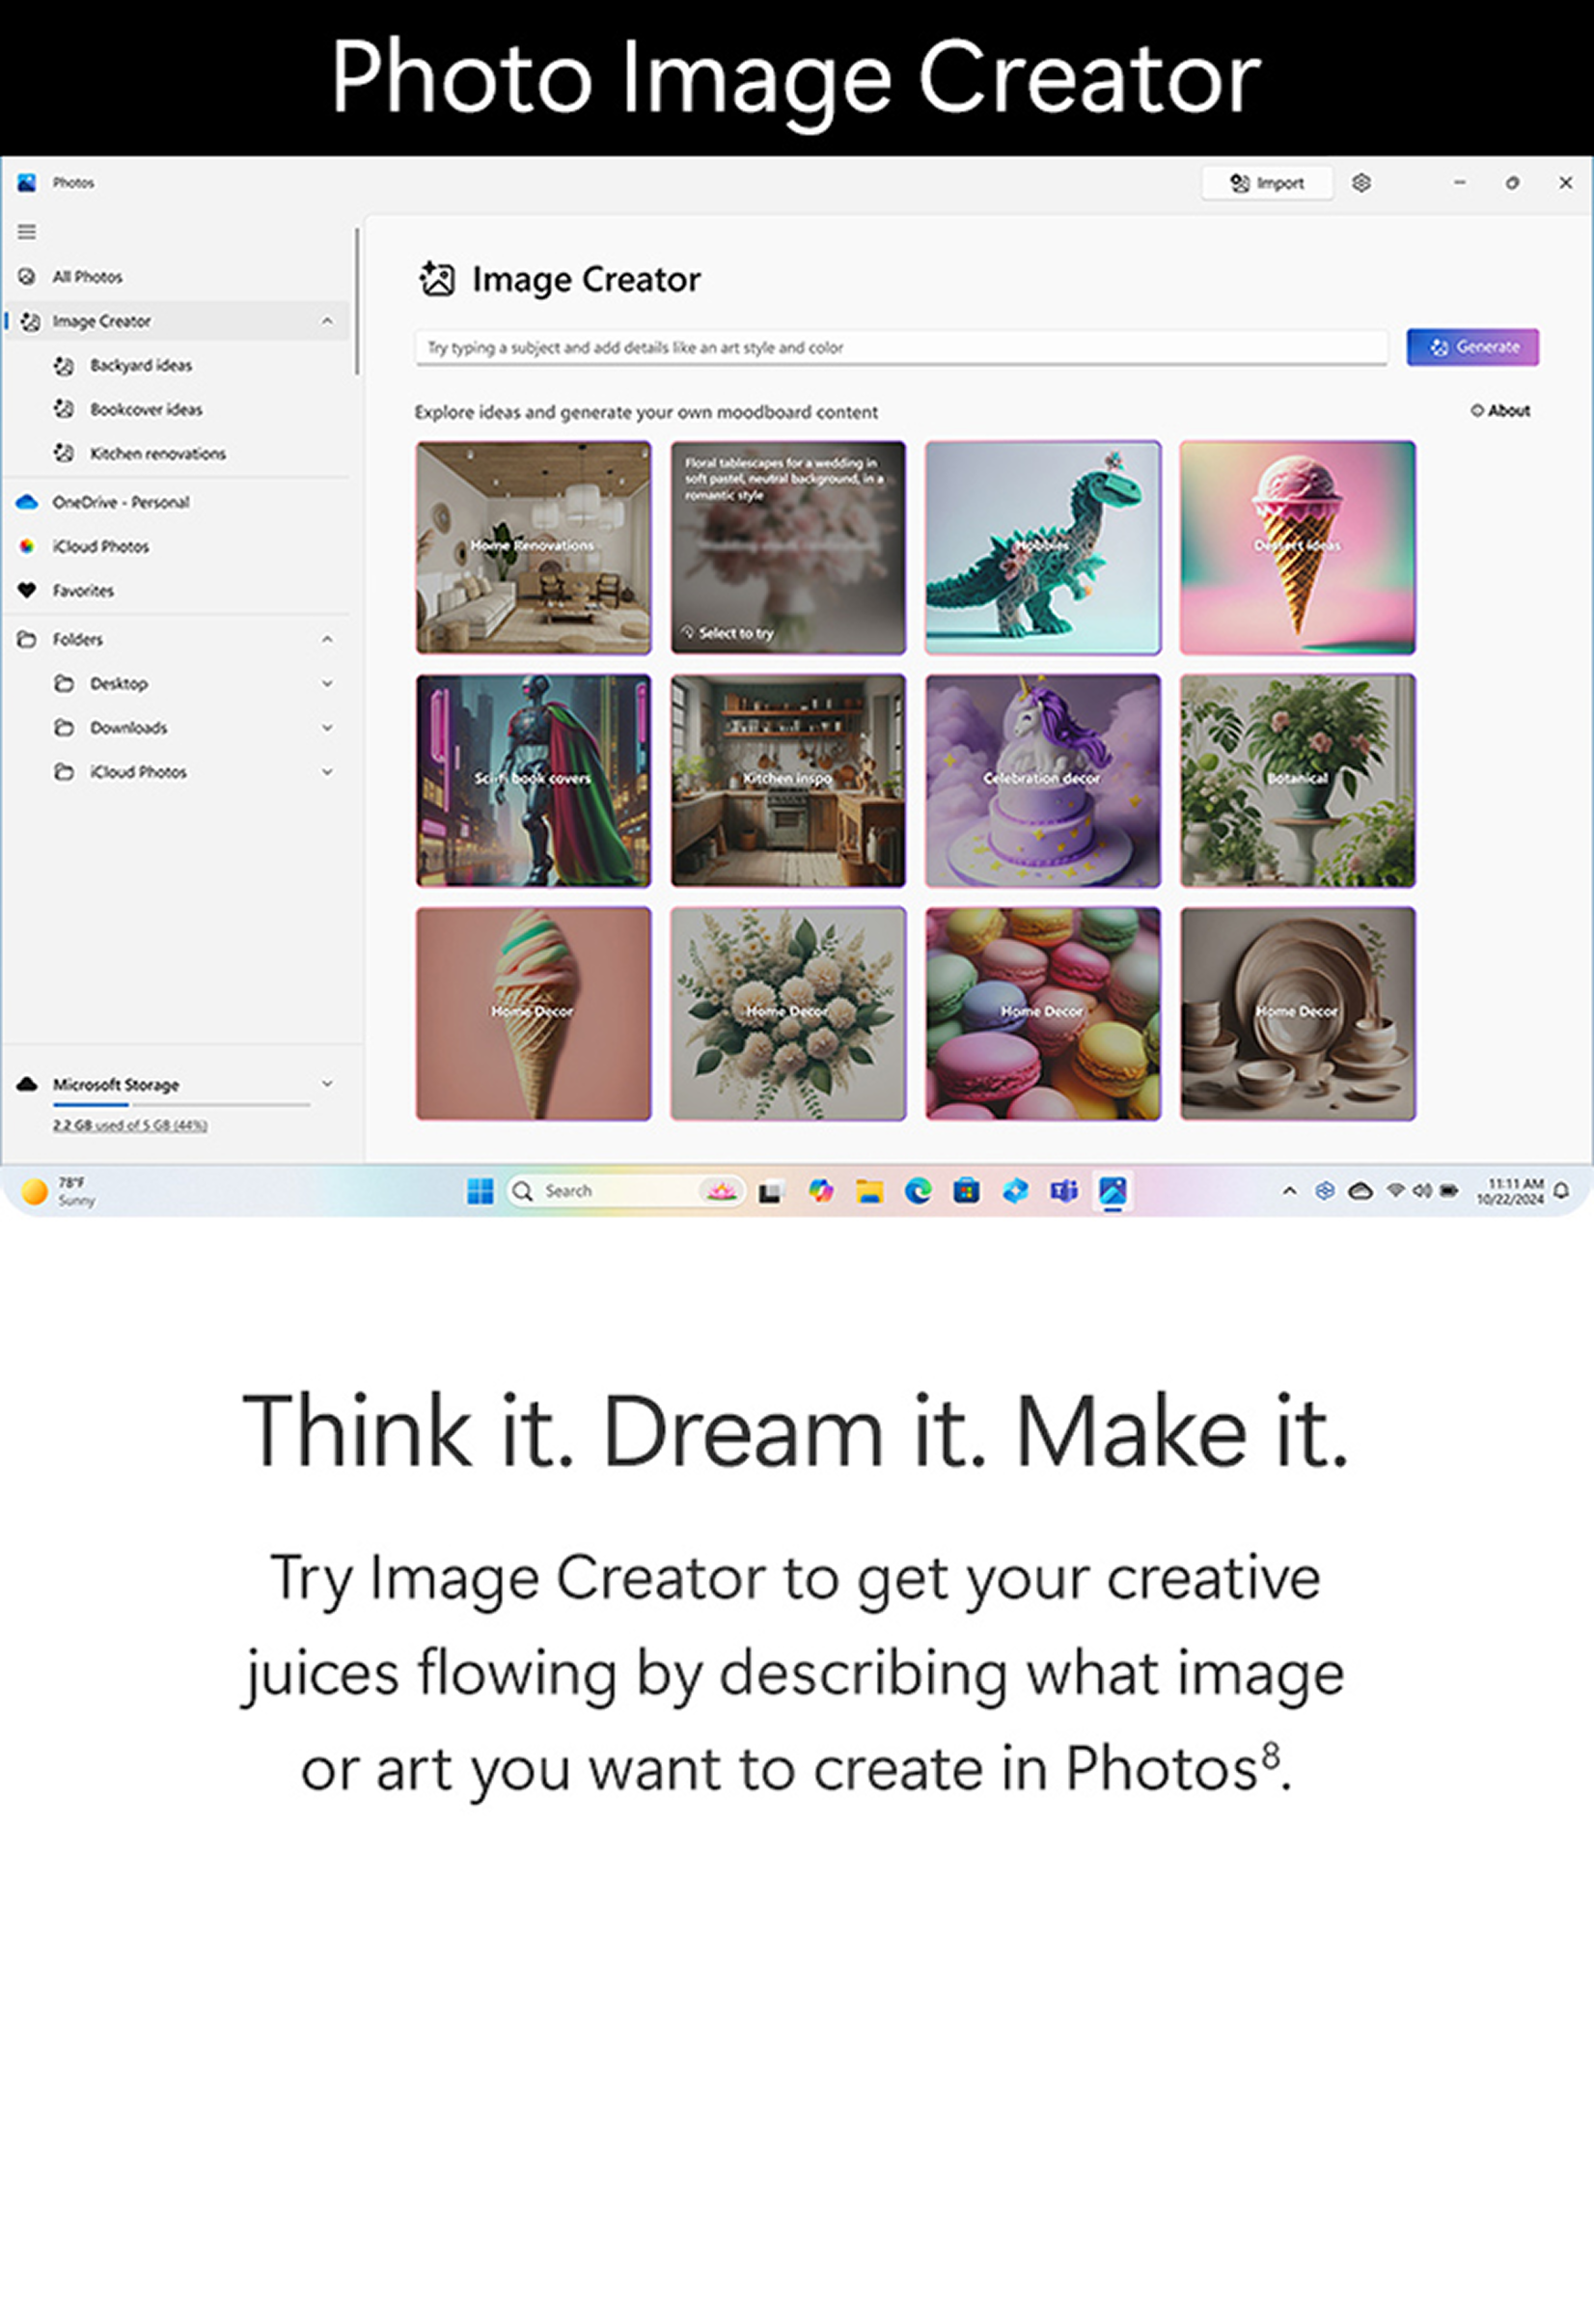
Task: Expand the Microsoft Storage dropdown
Action: click(x=327, y=1084)
